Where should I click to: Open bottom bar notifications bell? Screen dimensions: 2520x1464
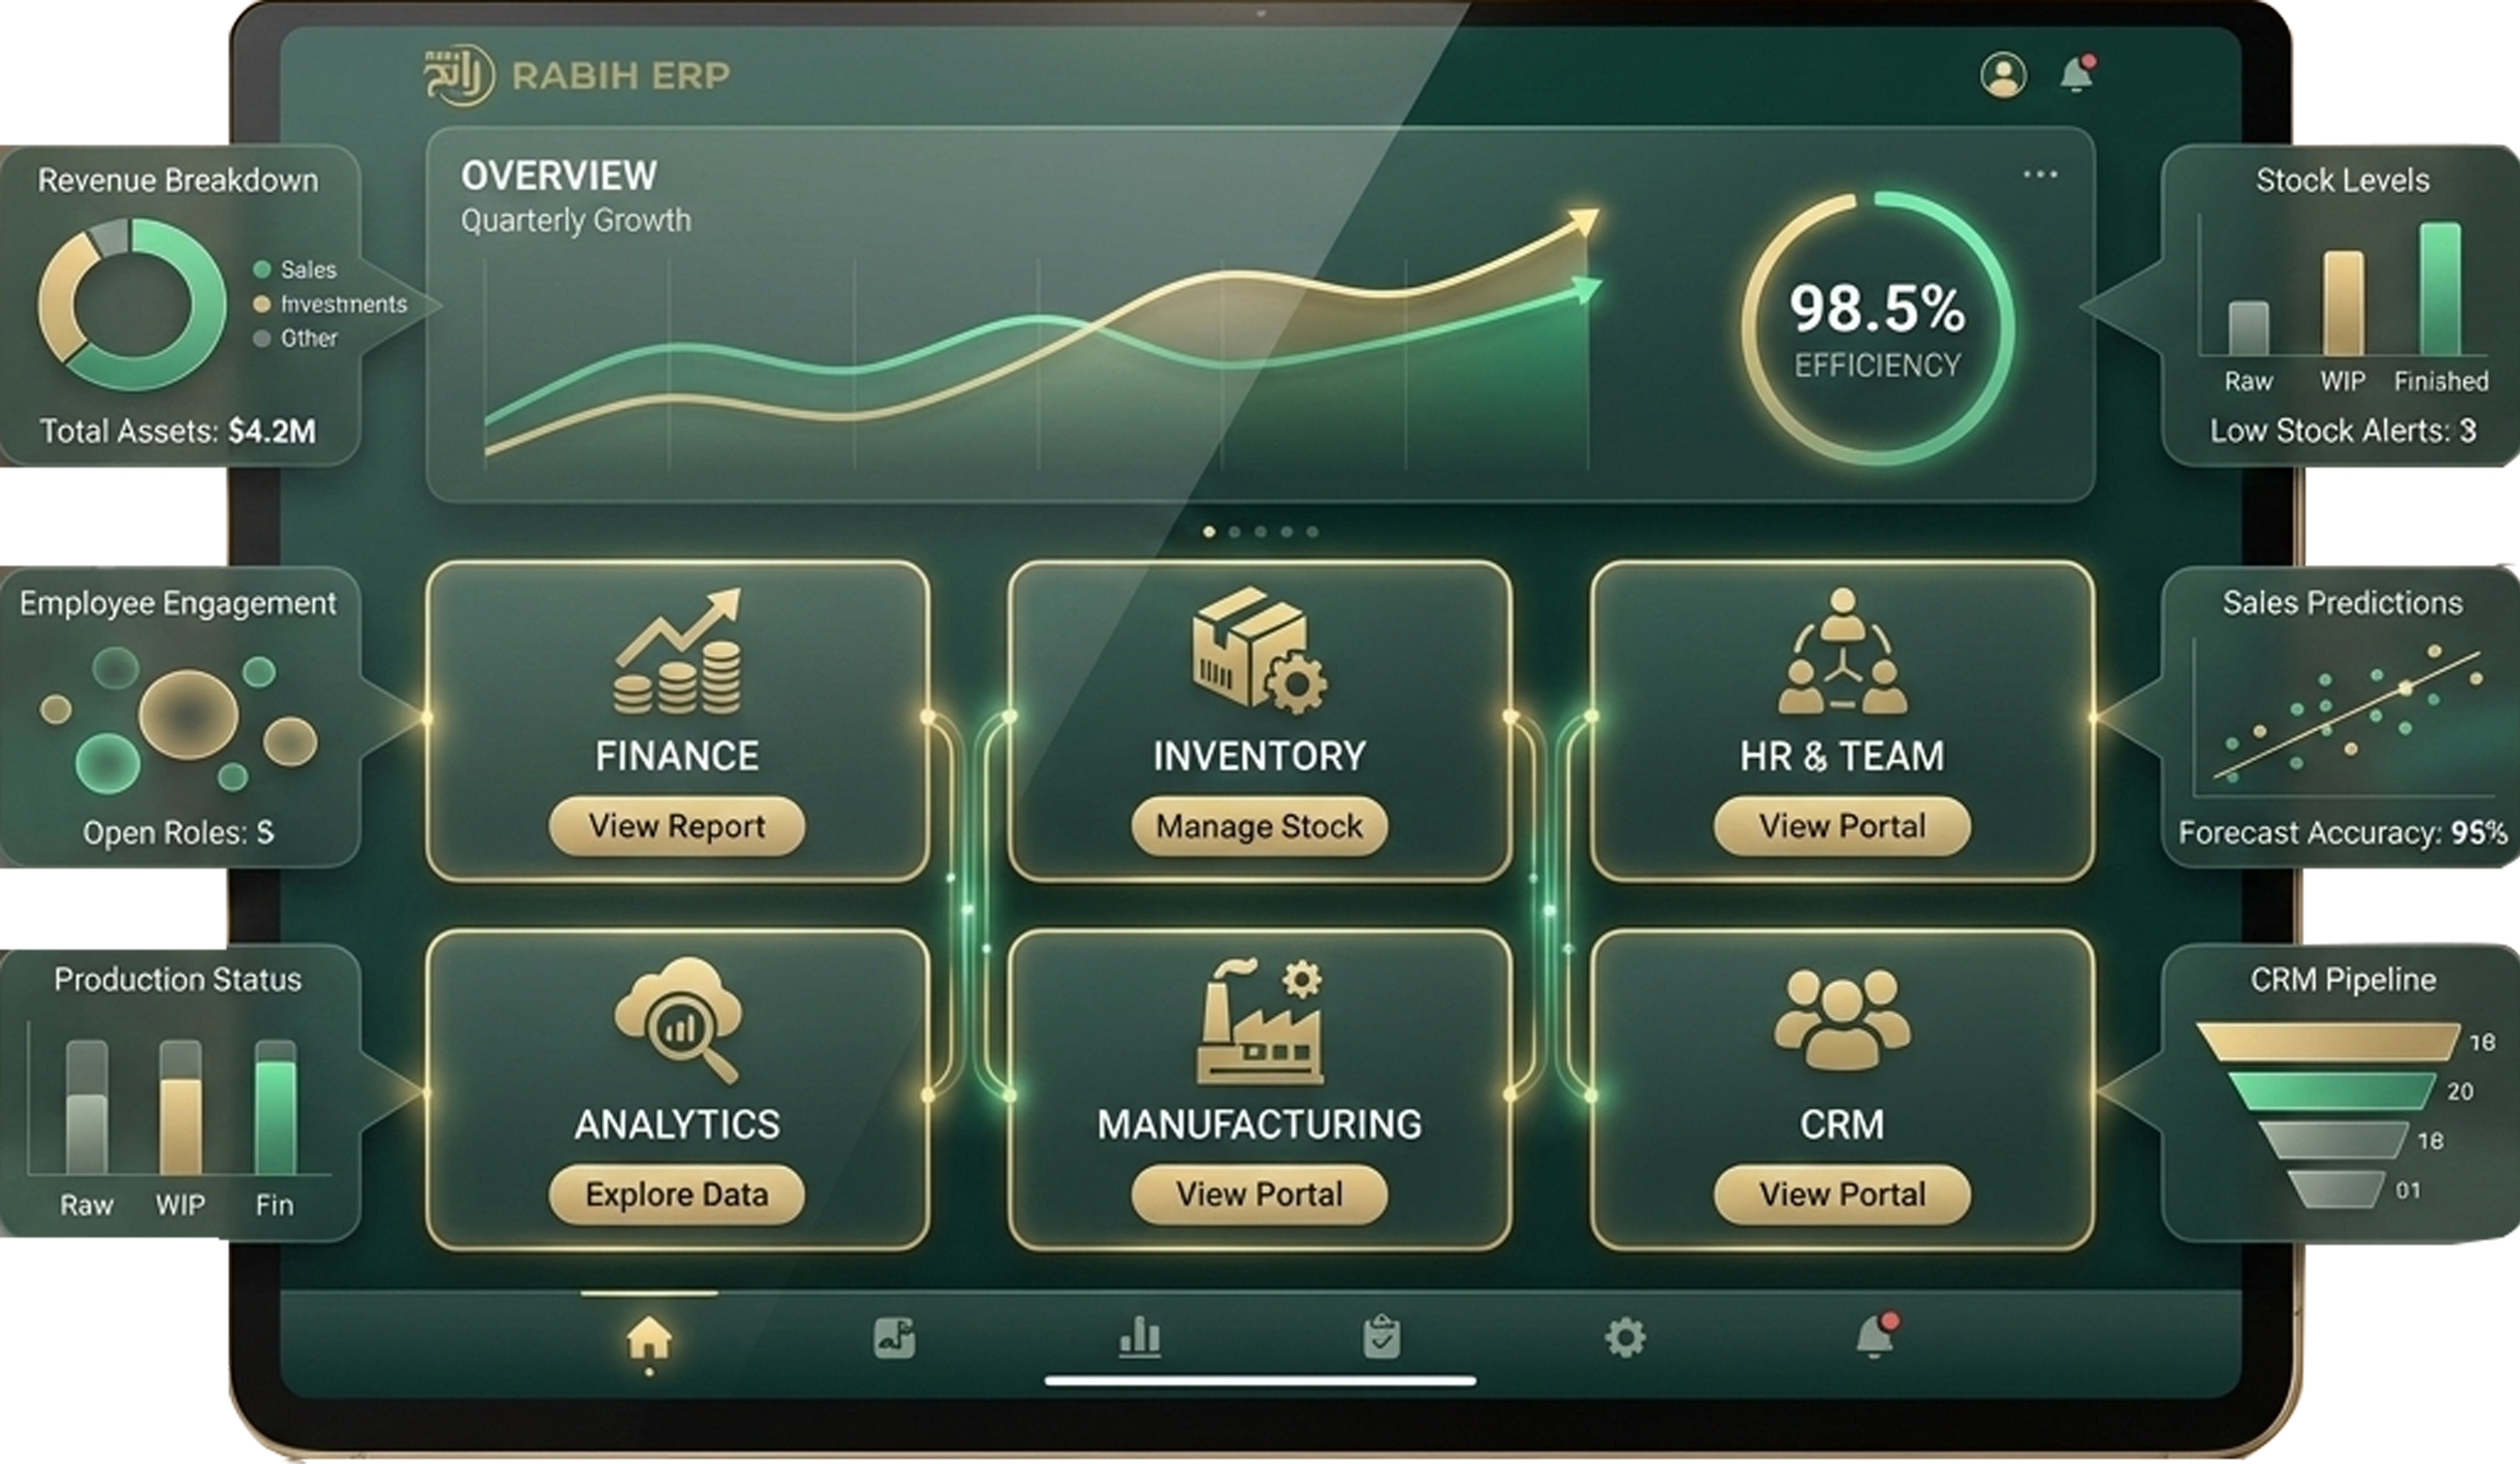(x=1874, y=1337)
